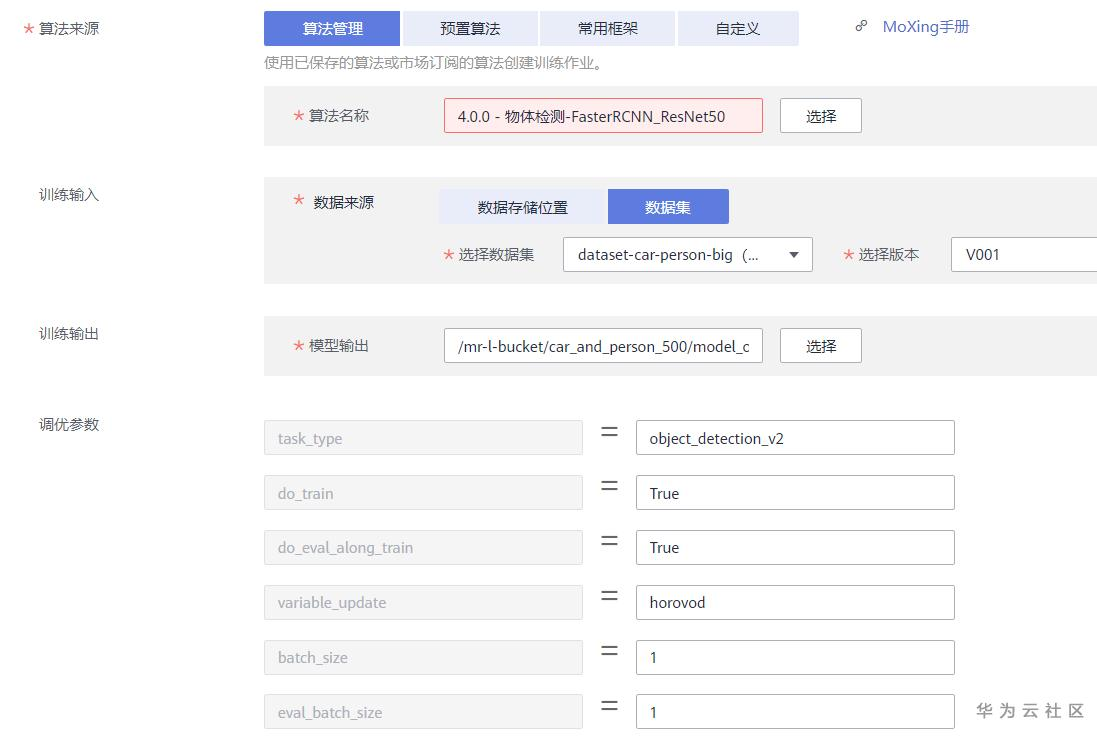Edit the batch_size value field
The image size is (1097, 736).
(795, 657)
